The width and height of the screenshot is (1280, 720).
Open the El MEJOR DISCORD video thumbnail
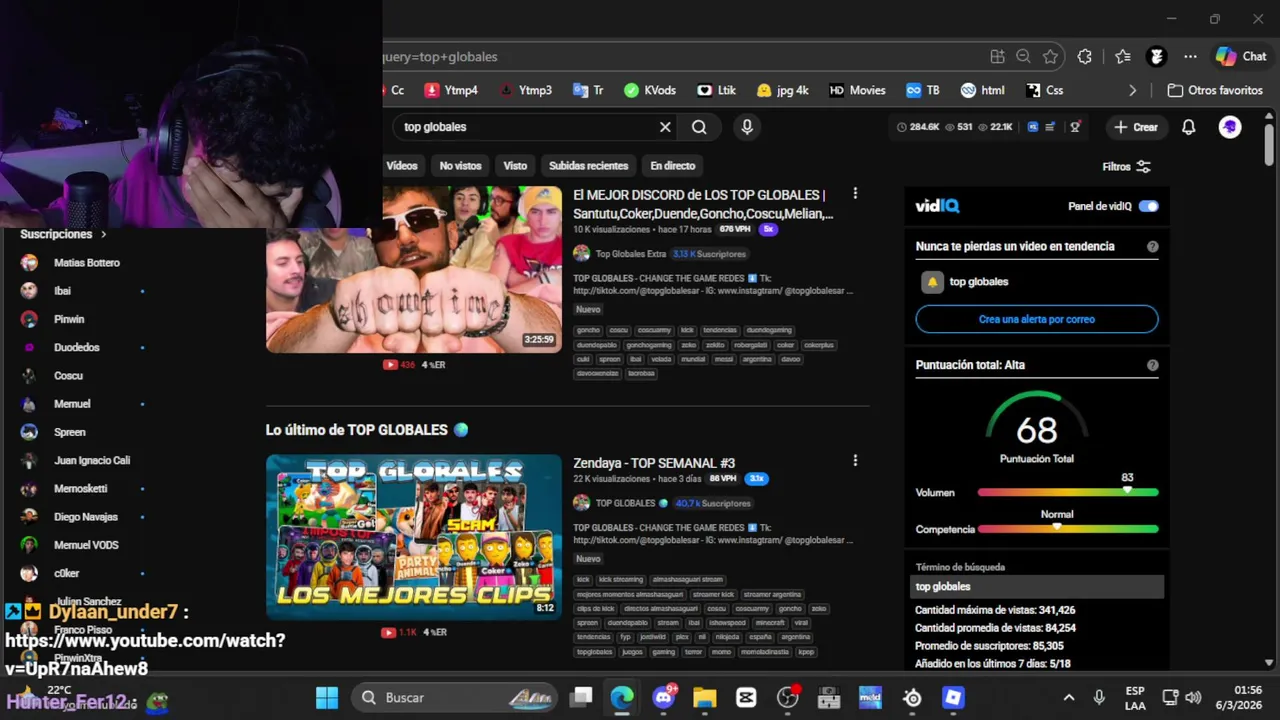click(414, 269)
